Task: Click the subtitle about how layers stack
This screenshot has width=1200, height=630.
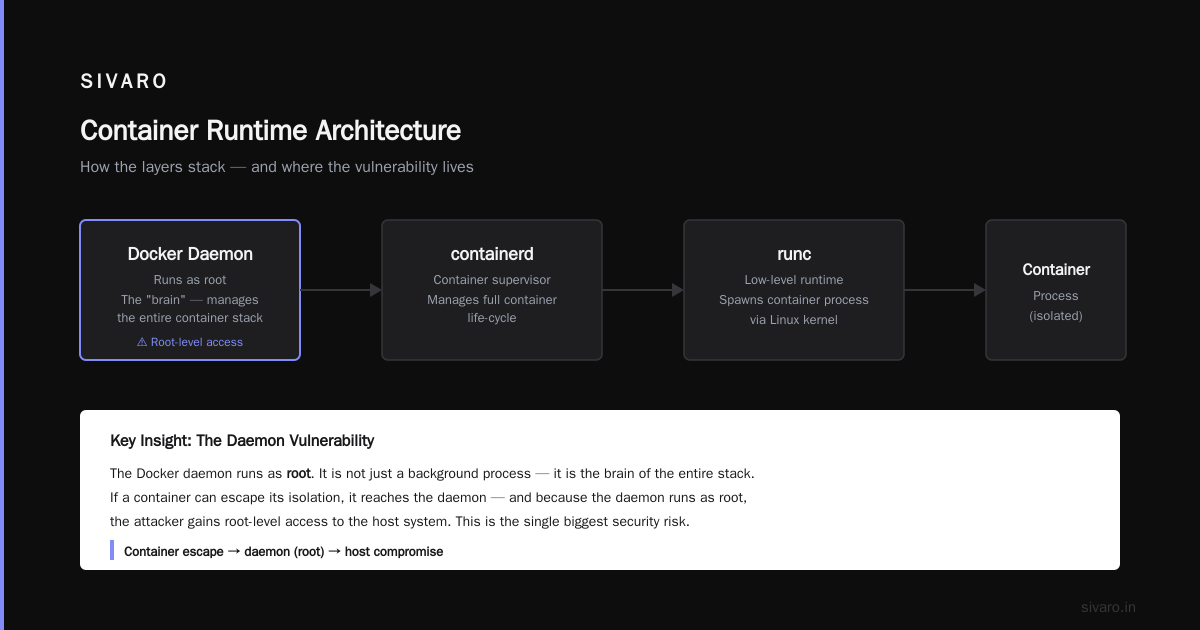Action: pos(277,167)
